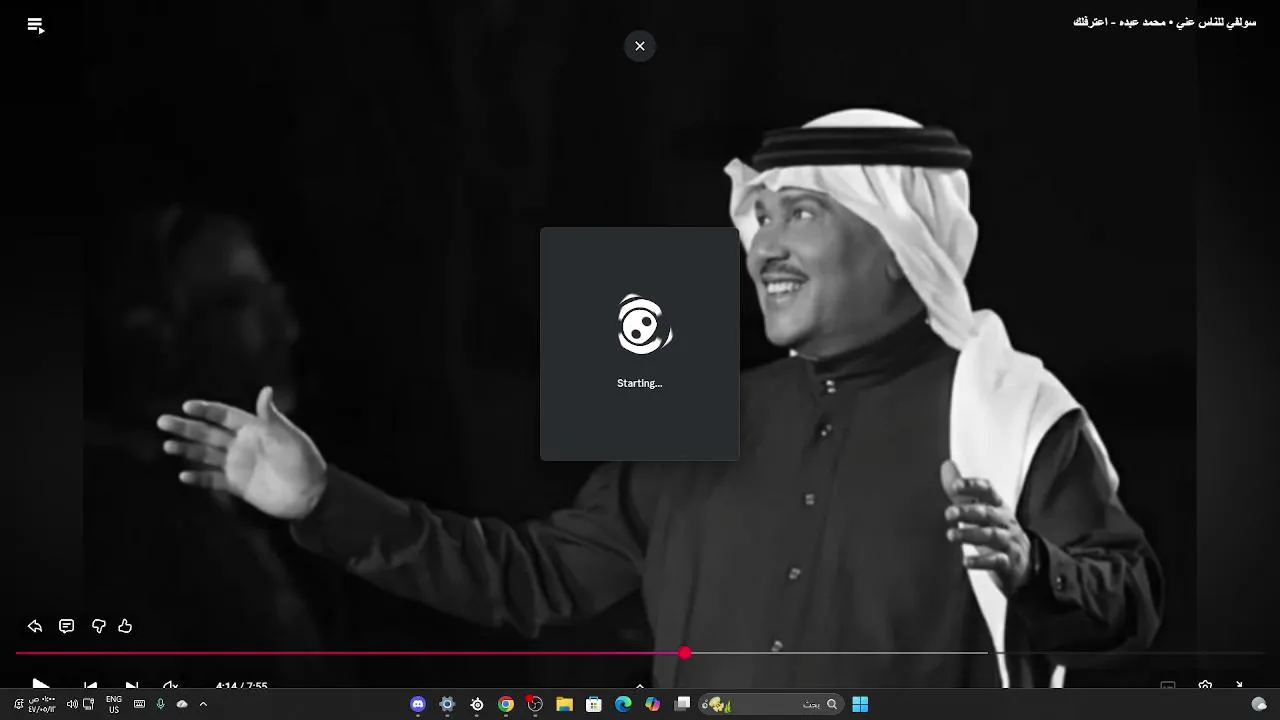Open the recording app with red badge in taskbar
1280x720 pixels.
point(535,704)
